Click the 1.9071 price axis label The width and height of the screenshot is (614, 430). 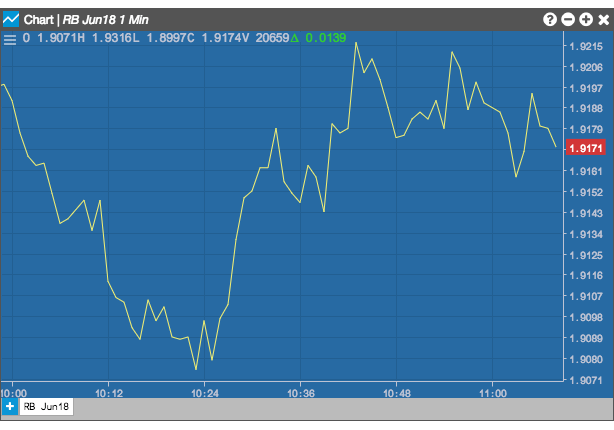586,380
